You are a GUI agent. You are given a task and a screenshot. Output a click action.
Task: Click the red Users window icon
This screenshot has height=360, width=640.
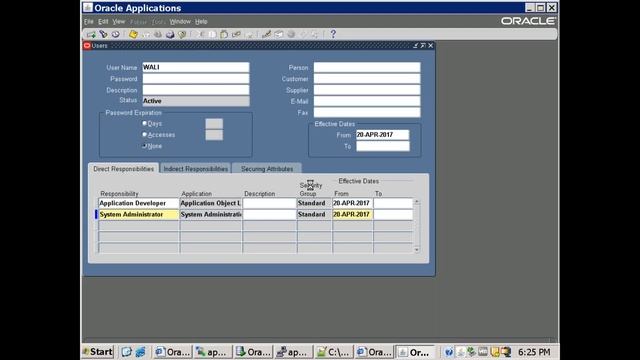87,46
